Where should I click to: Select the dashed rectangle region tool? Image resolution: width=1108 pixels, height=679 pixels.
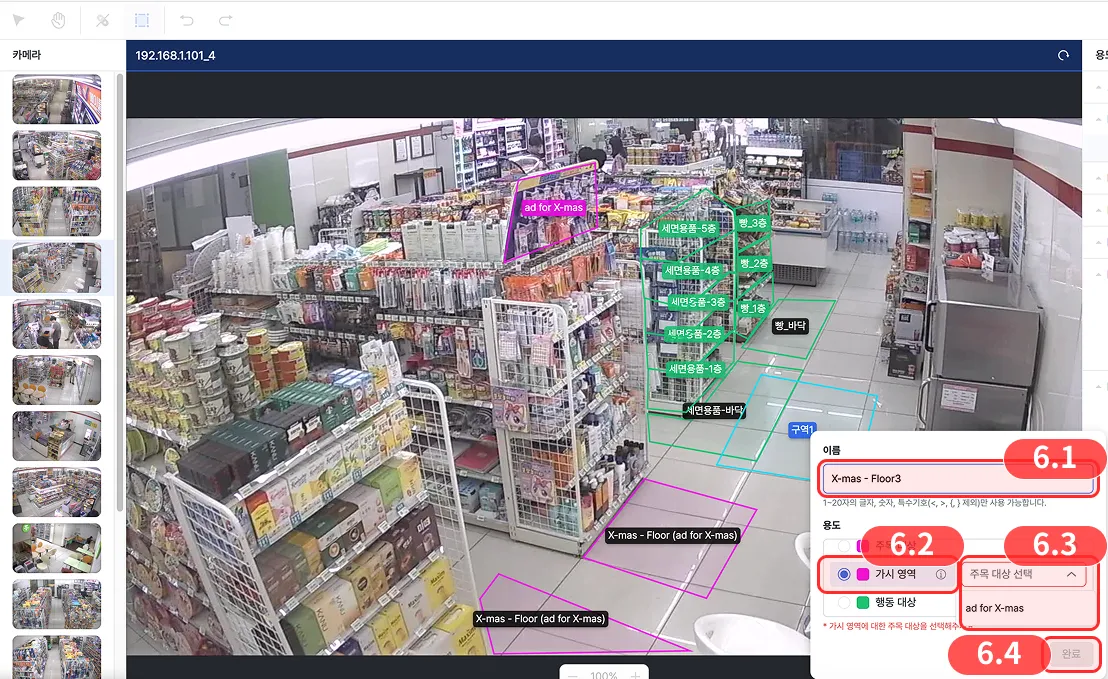click(142, 20)
